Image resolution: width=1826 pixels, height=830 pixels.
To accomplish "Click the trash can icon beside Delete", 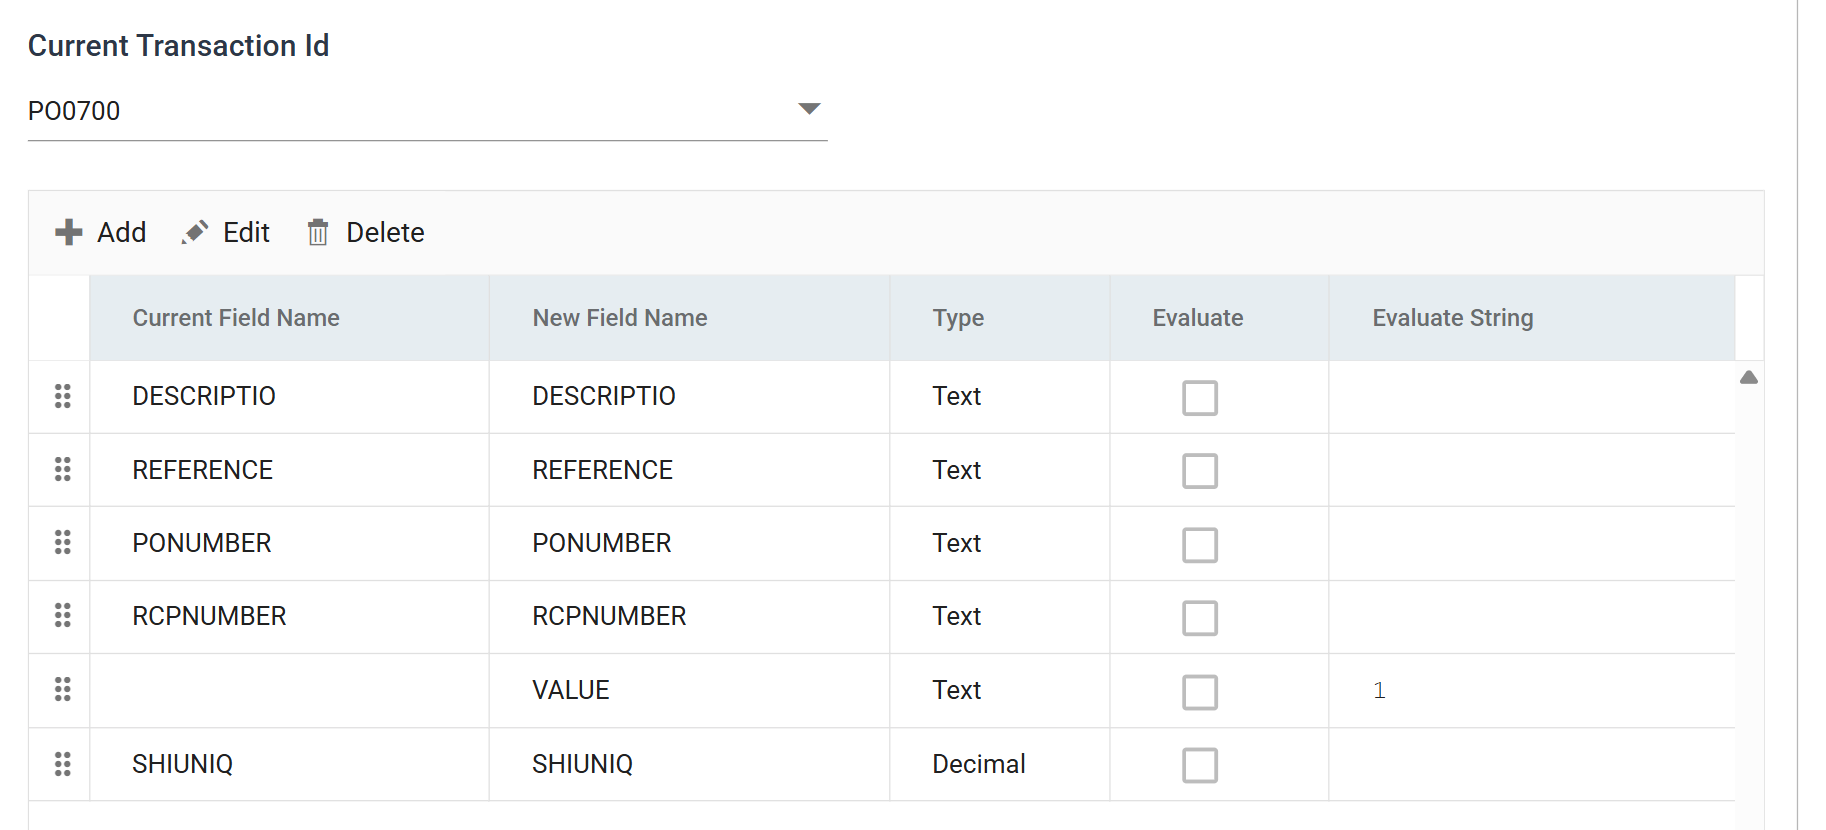I will click(318, 232).
